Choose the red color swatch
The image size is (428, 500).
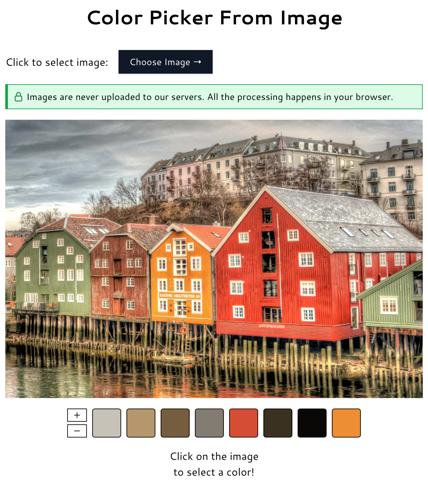tap(244, 423)
